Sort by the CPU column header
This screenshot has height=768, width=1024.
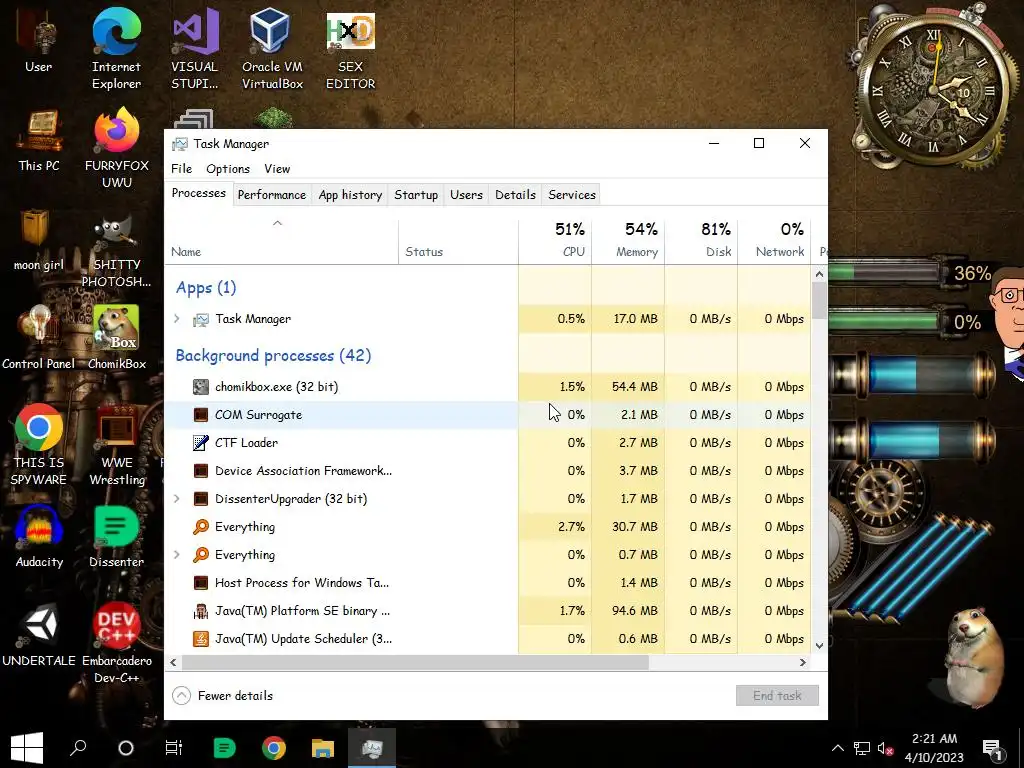(555, 240)
